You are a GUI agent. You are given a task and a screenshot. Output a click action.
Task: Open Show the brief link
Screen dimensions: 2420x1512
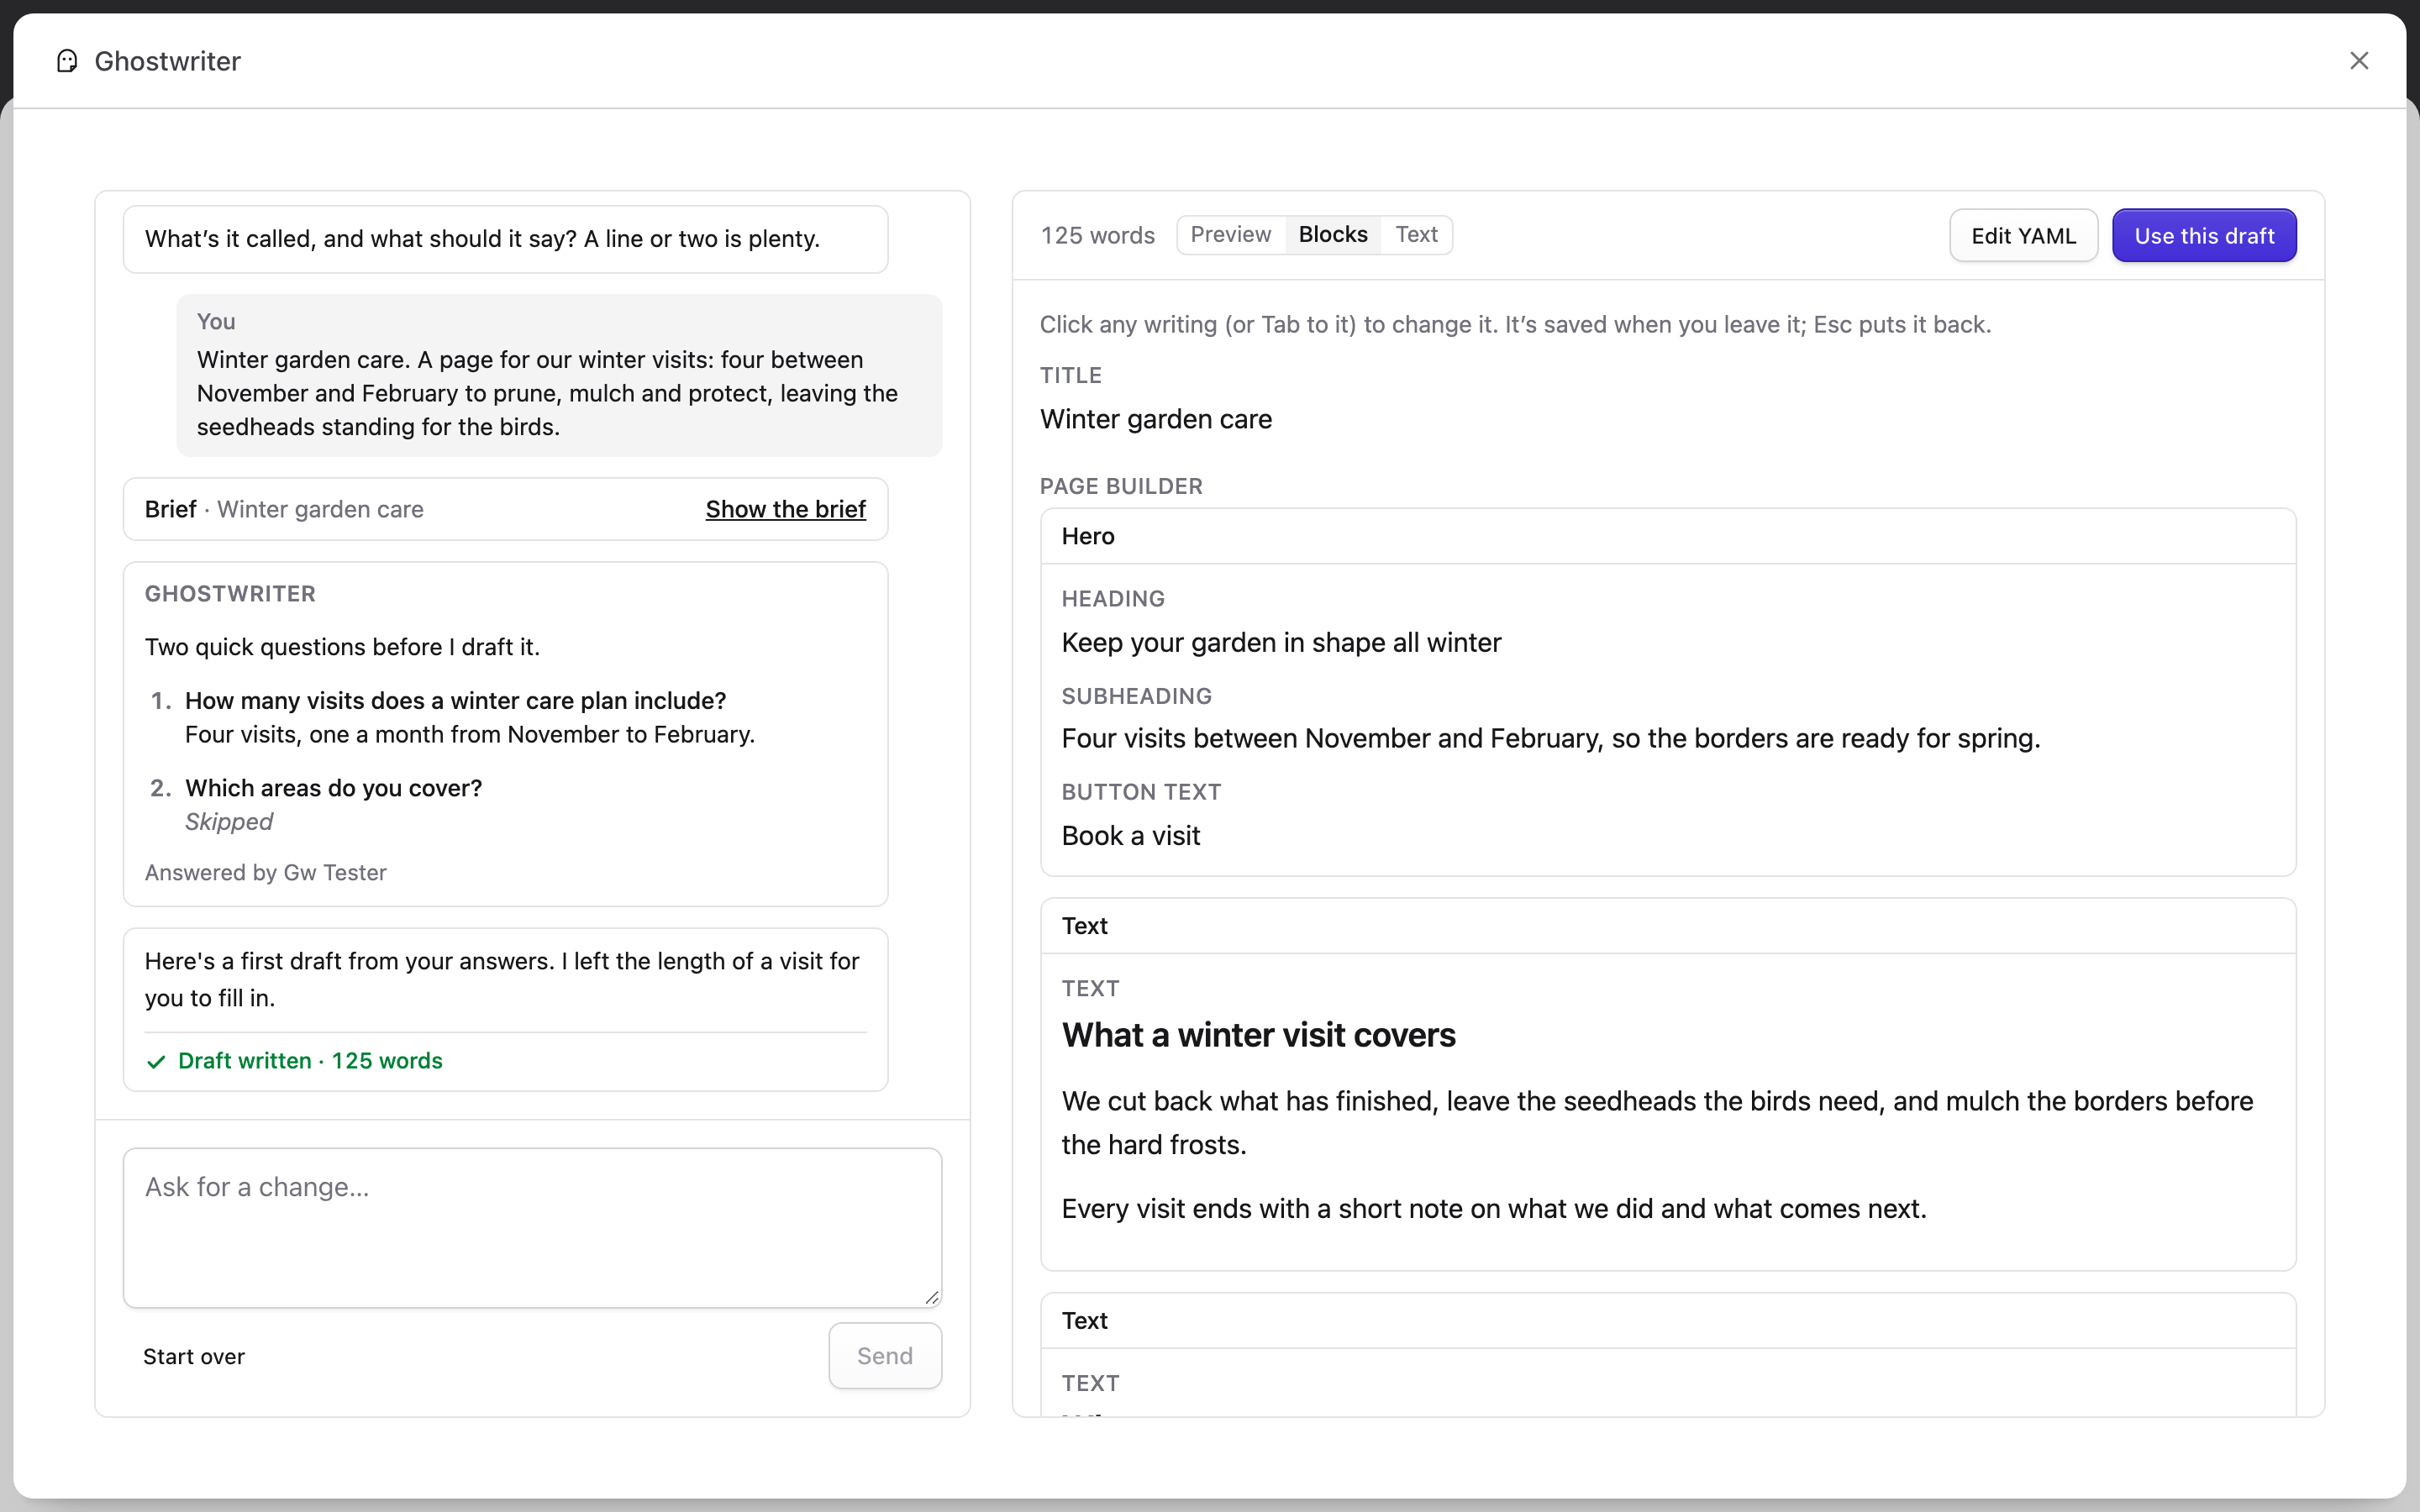click(x=785, y=509)
